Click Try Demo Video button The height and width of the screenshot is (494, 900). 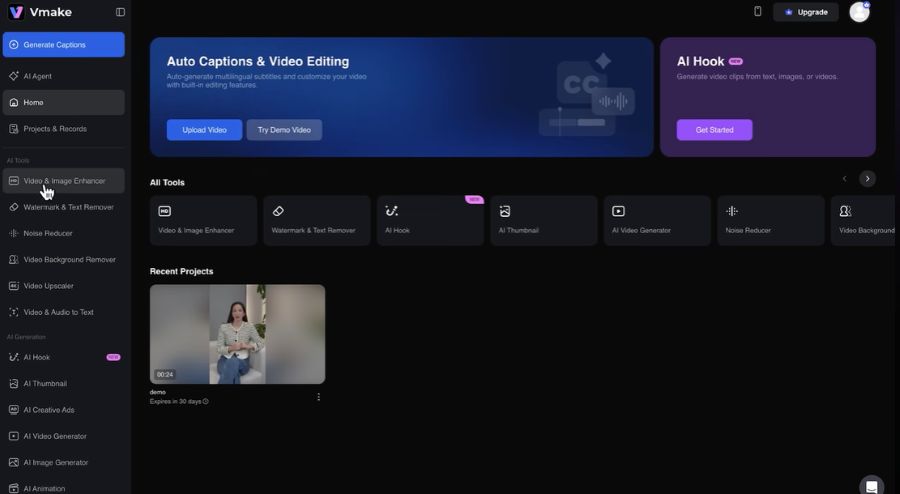[284, 130]
